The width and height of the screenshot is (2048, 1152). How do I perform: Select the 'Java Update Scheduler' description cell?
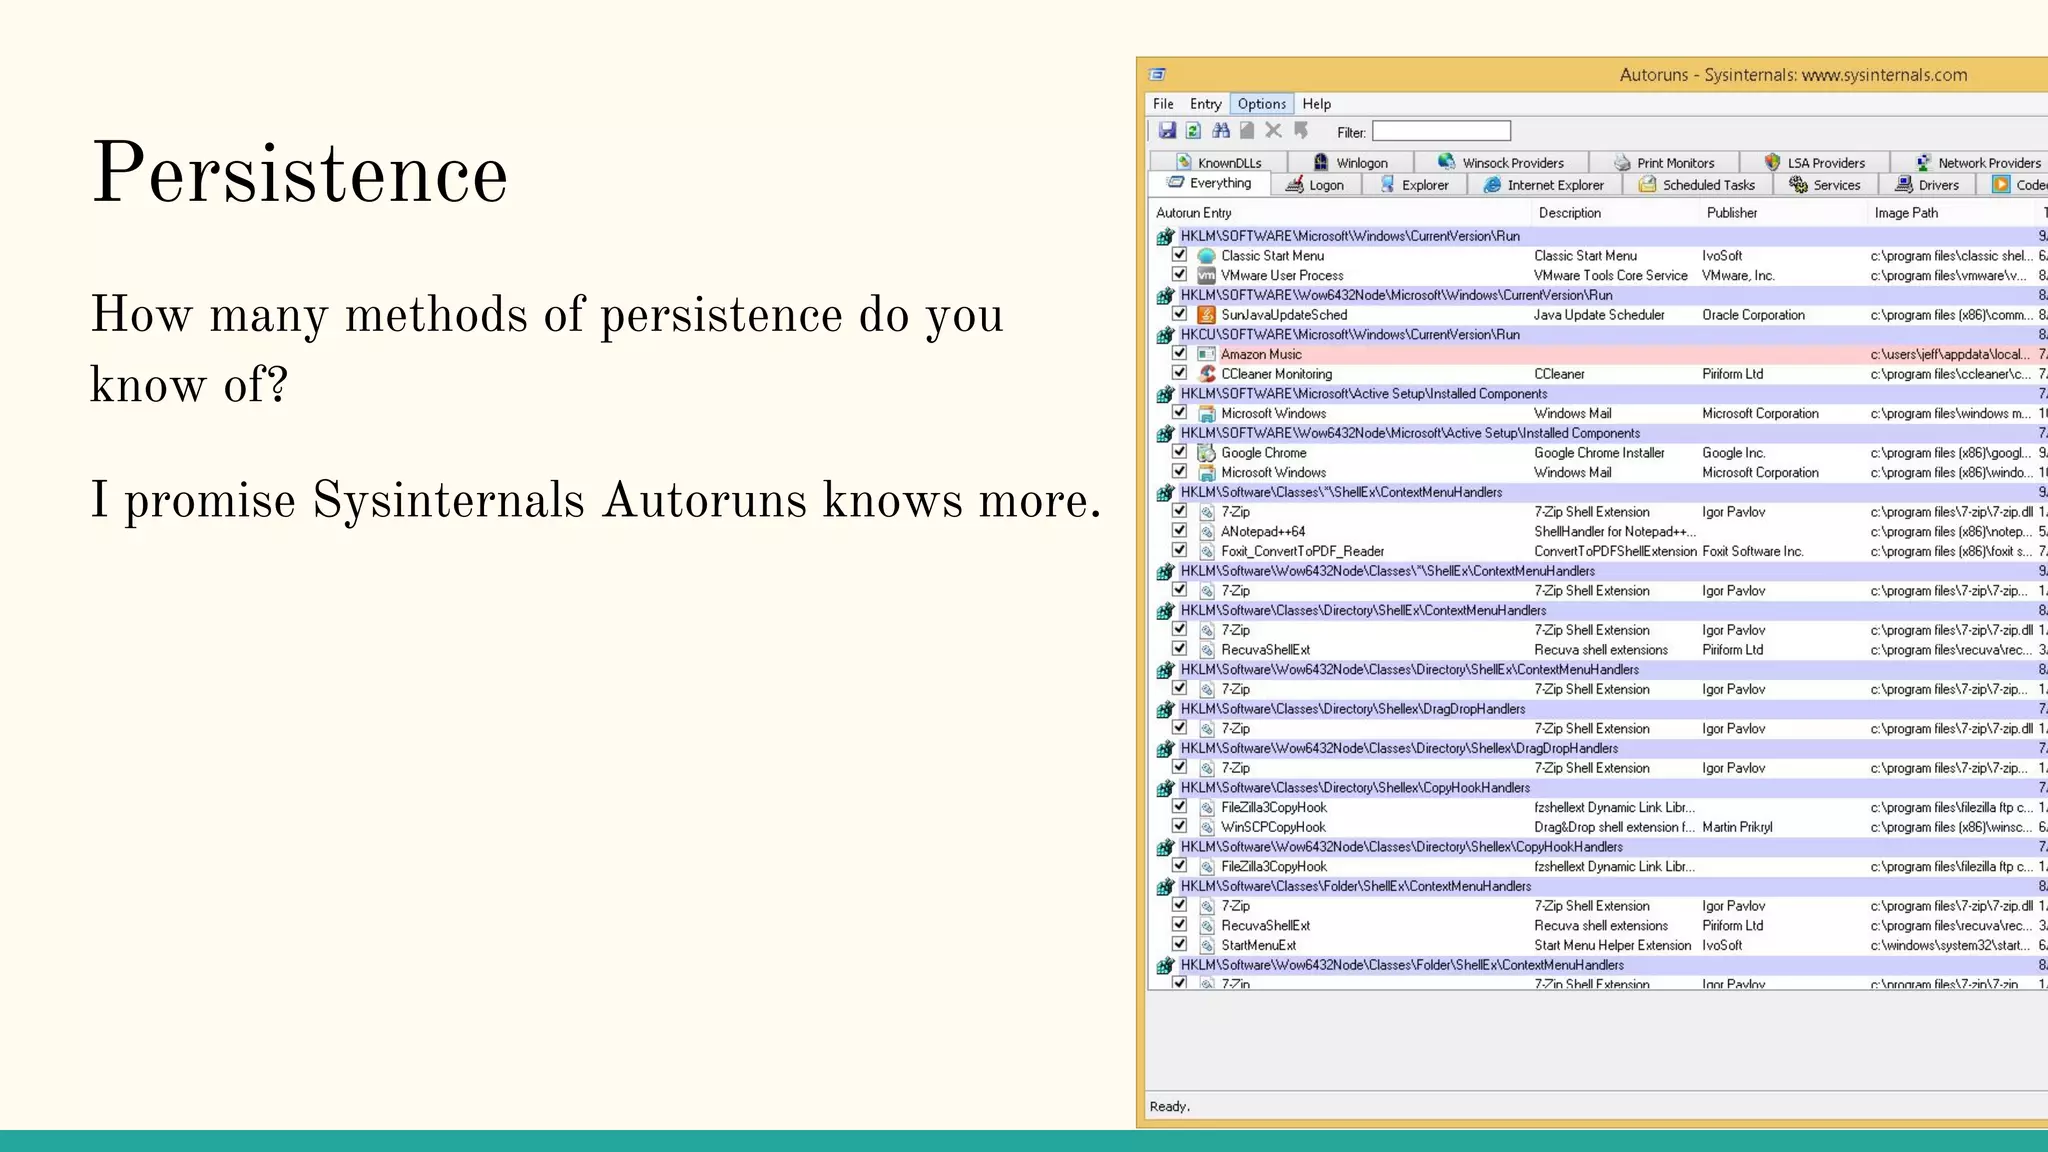pyautogui.click(x=1599, y=315)
